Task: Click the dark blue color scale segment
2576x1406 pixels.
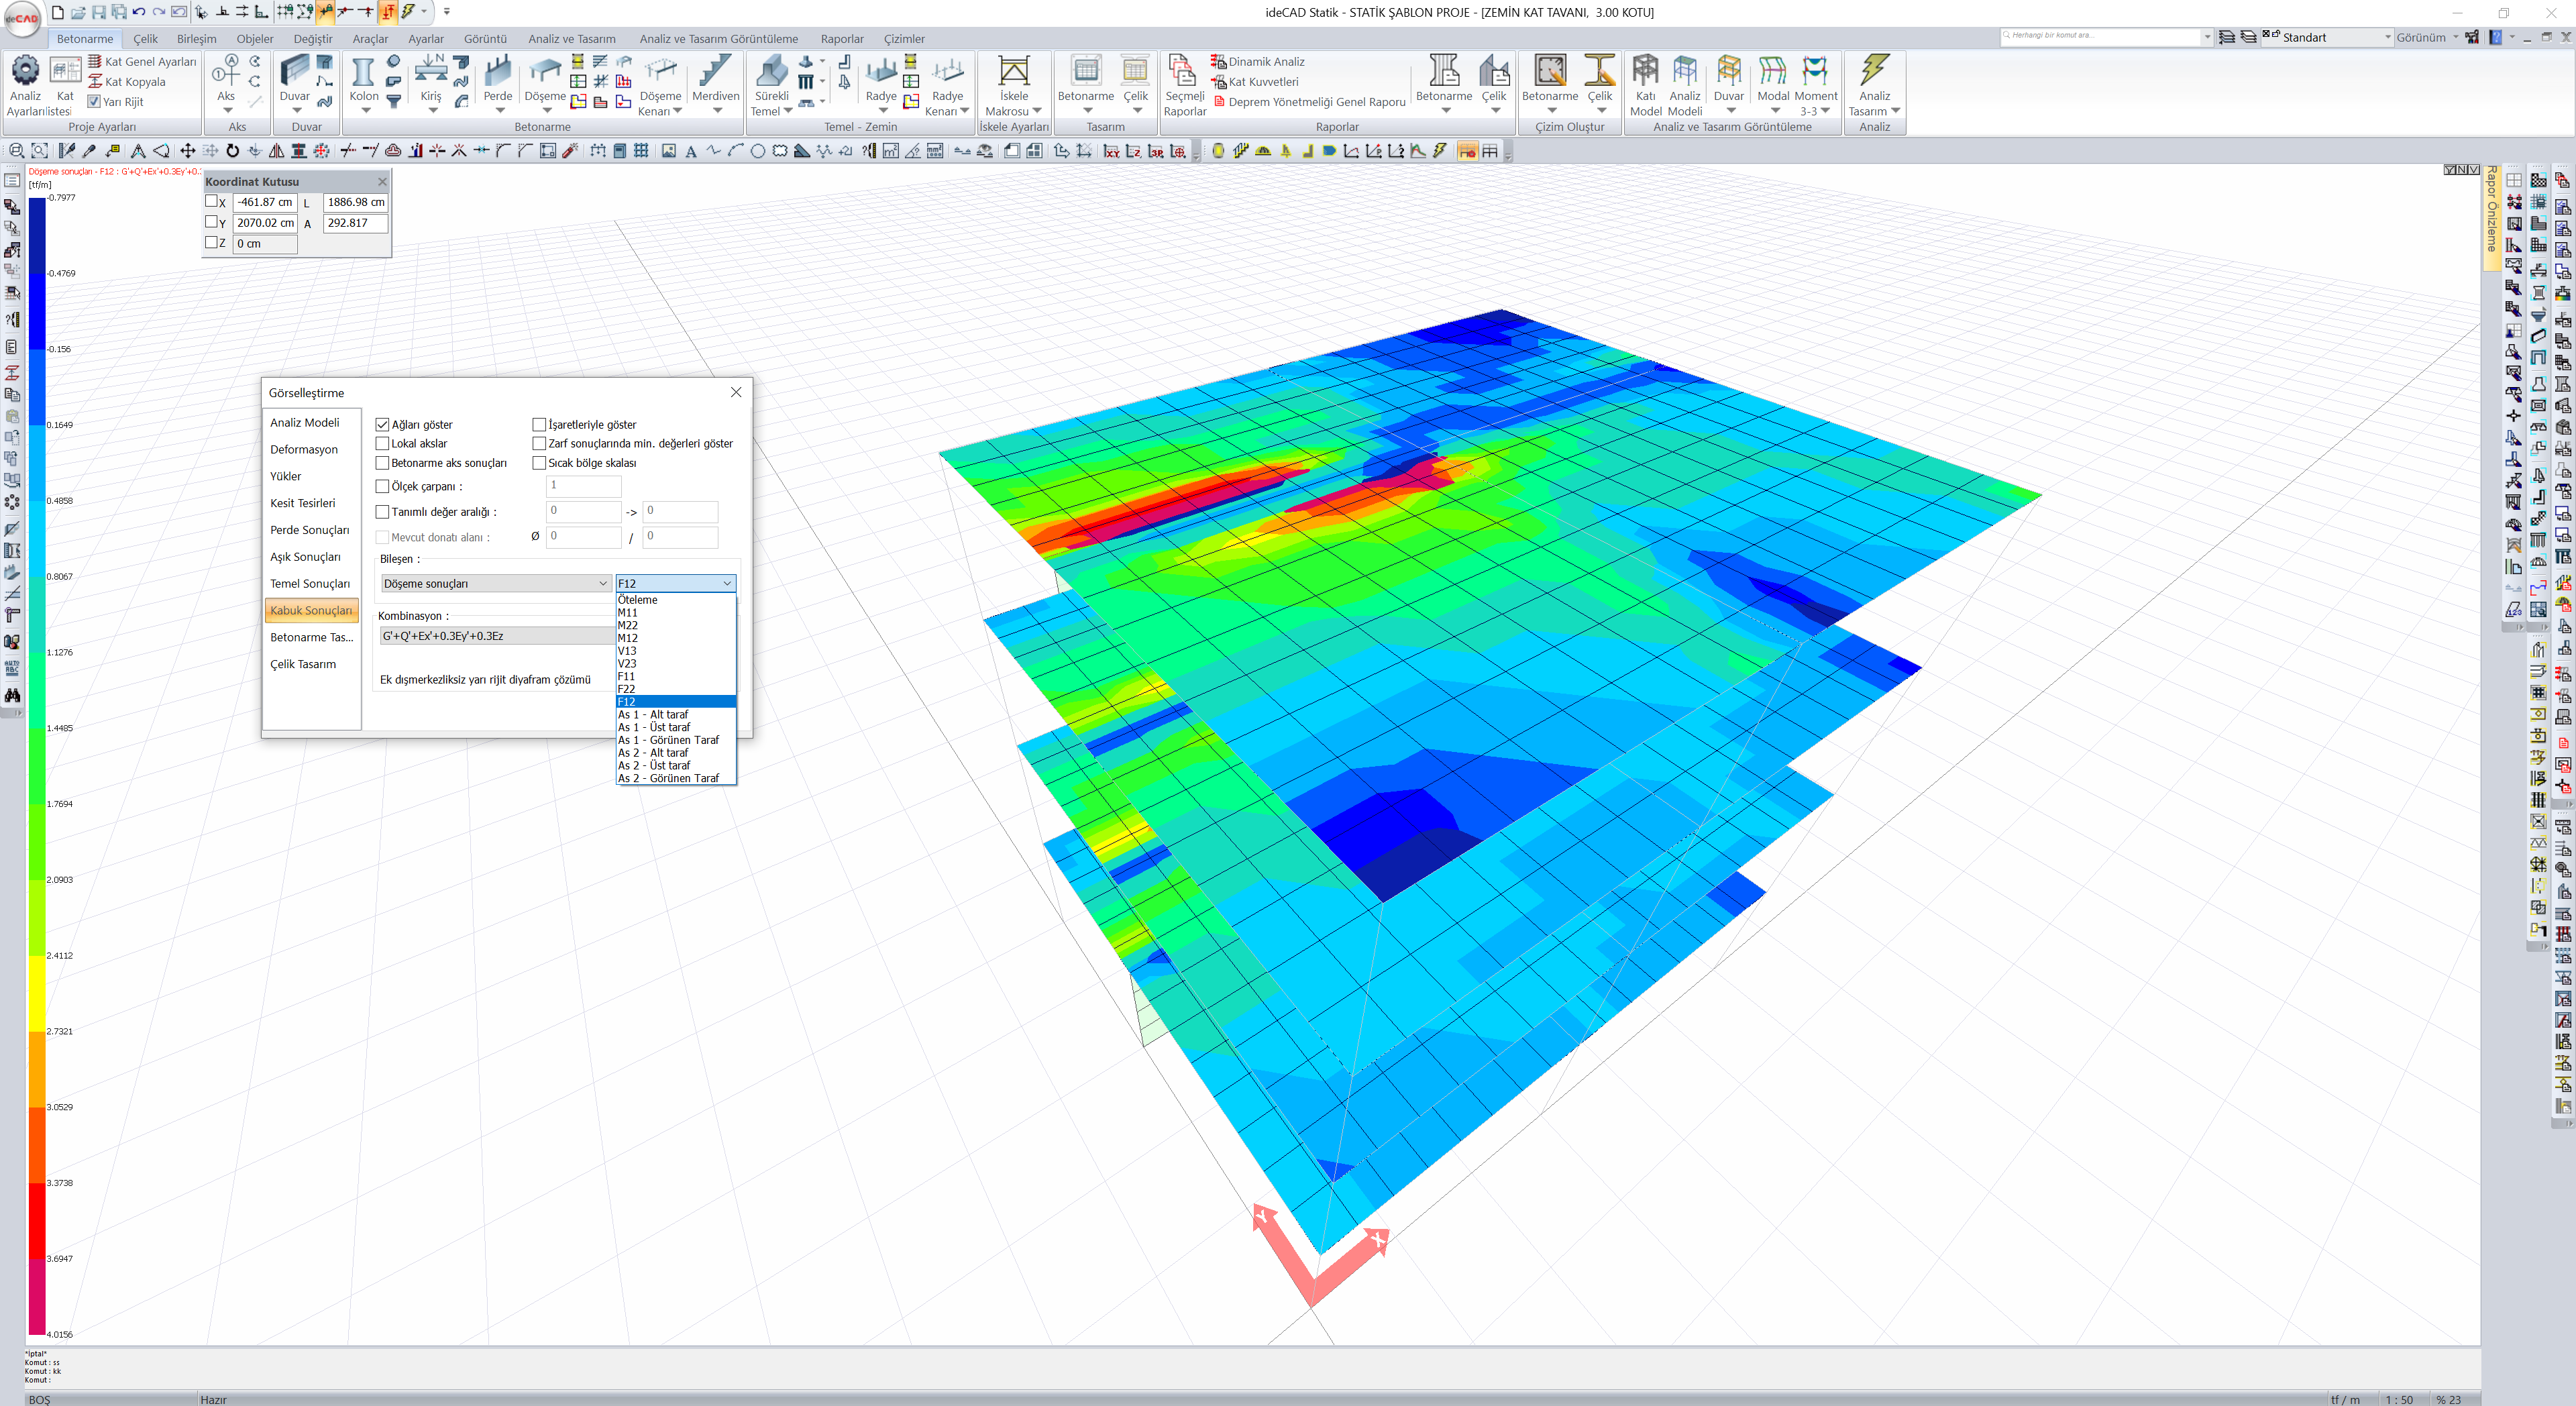Action: coord(37,235)
